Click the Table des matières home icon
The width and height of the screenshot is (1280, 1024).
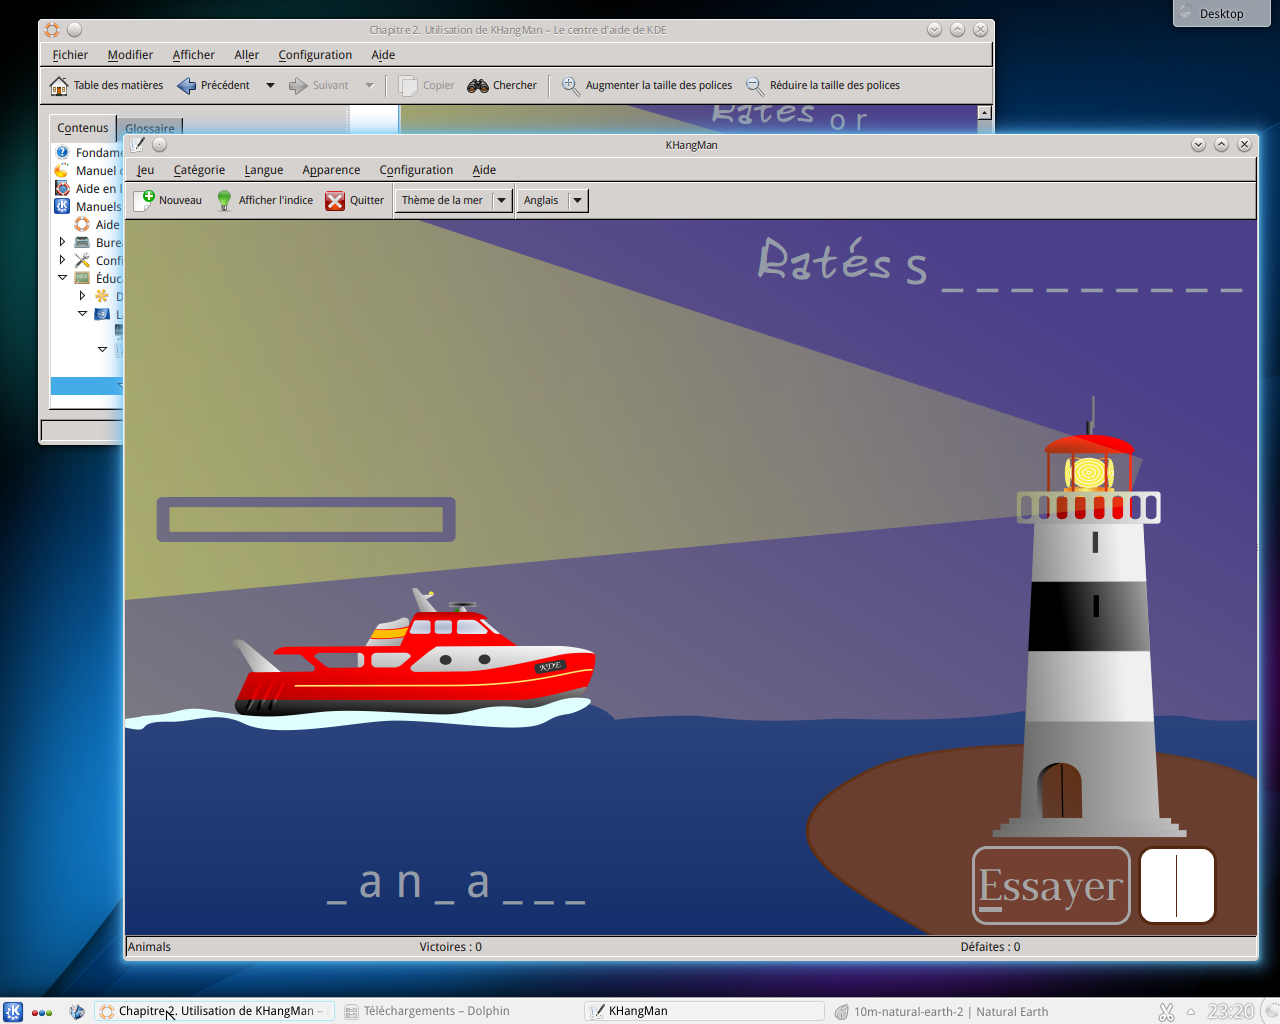59,86
